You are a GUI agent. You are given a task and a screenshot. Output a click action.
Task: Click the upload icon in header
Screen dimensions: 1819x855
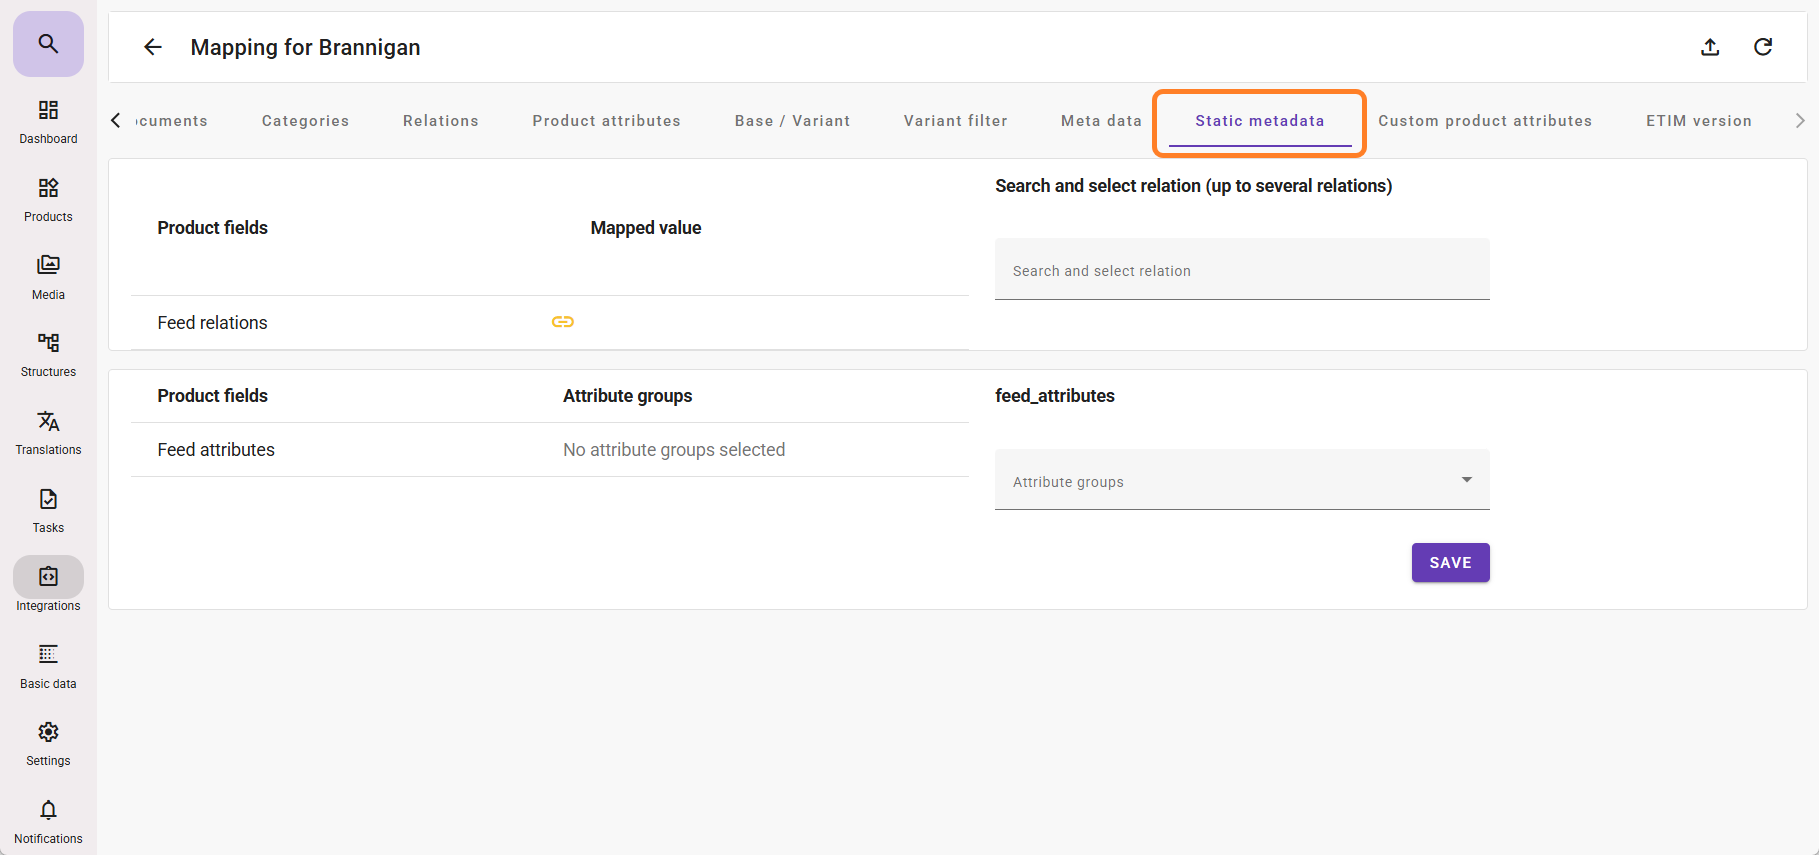click(1710, 47)
